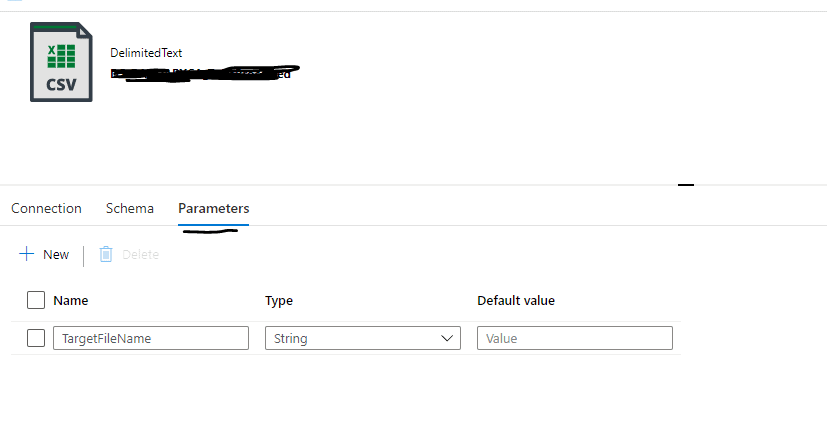Switch to the Connection tab

coord(46,208)
